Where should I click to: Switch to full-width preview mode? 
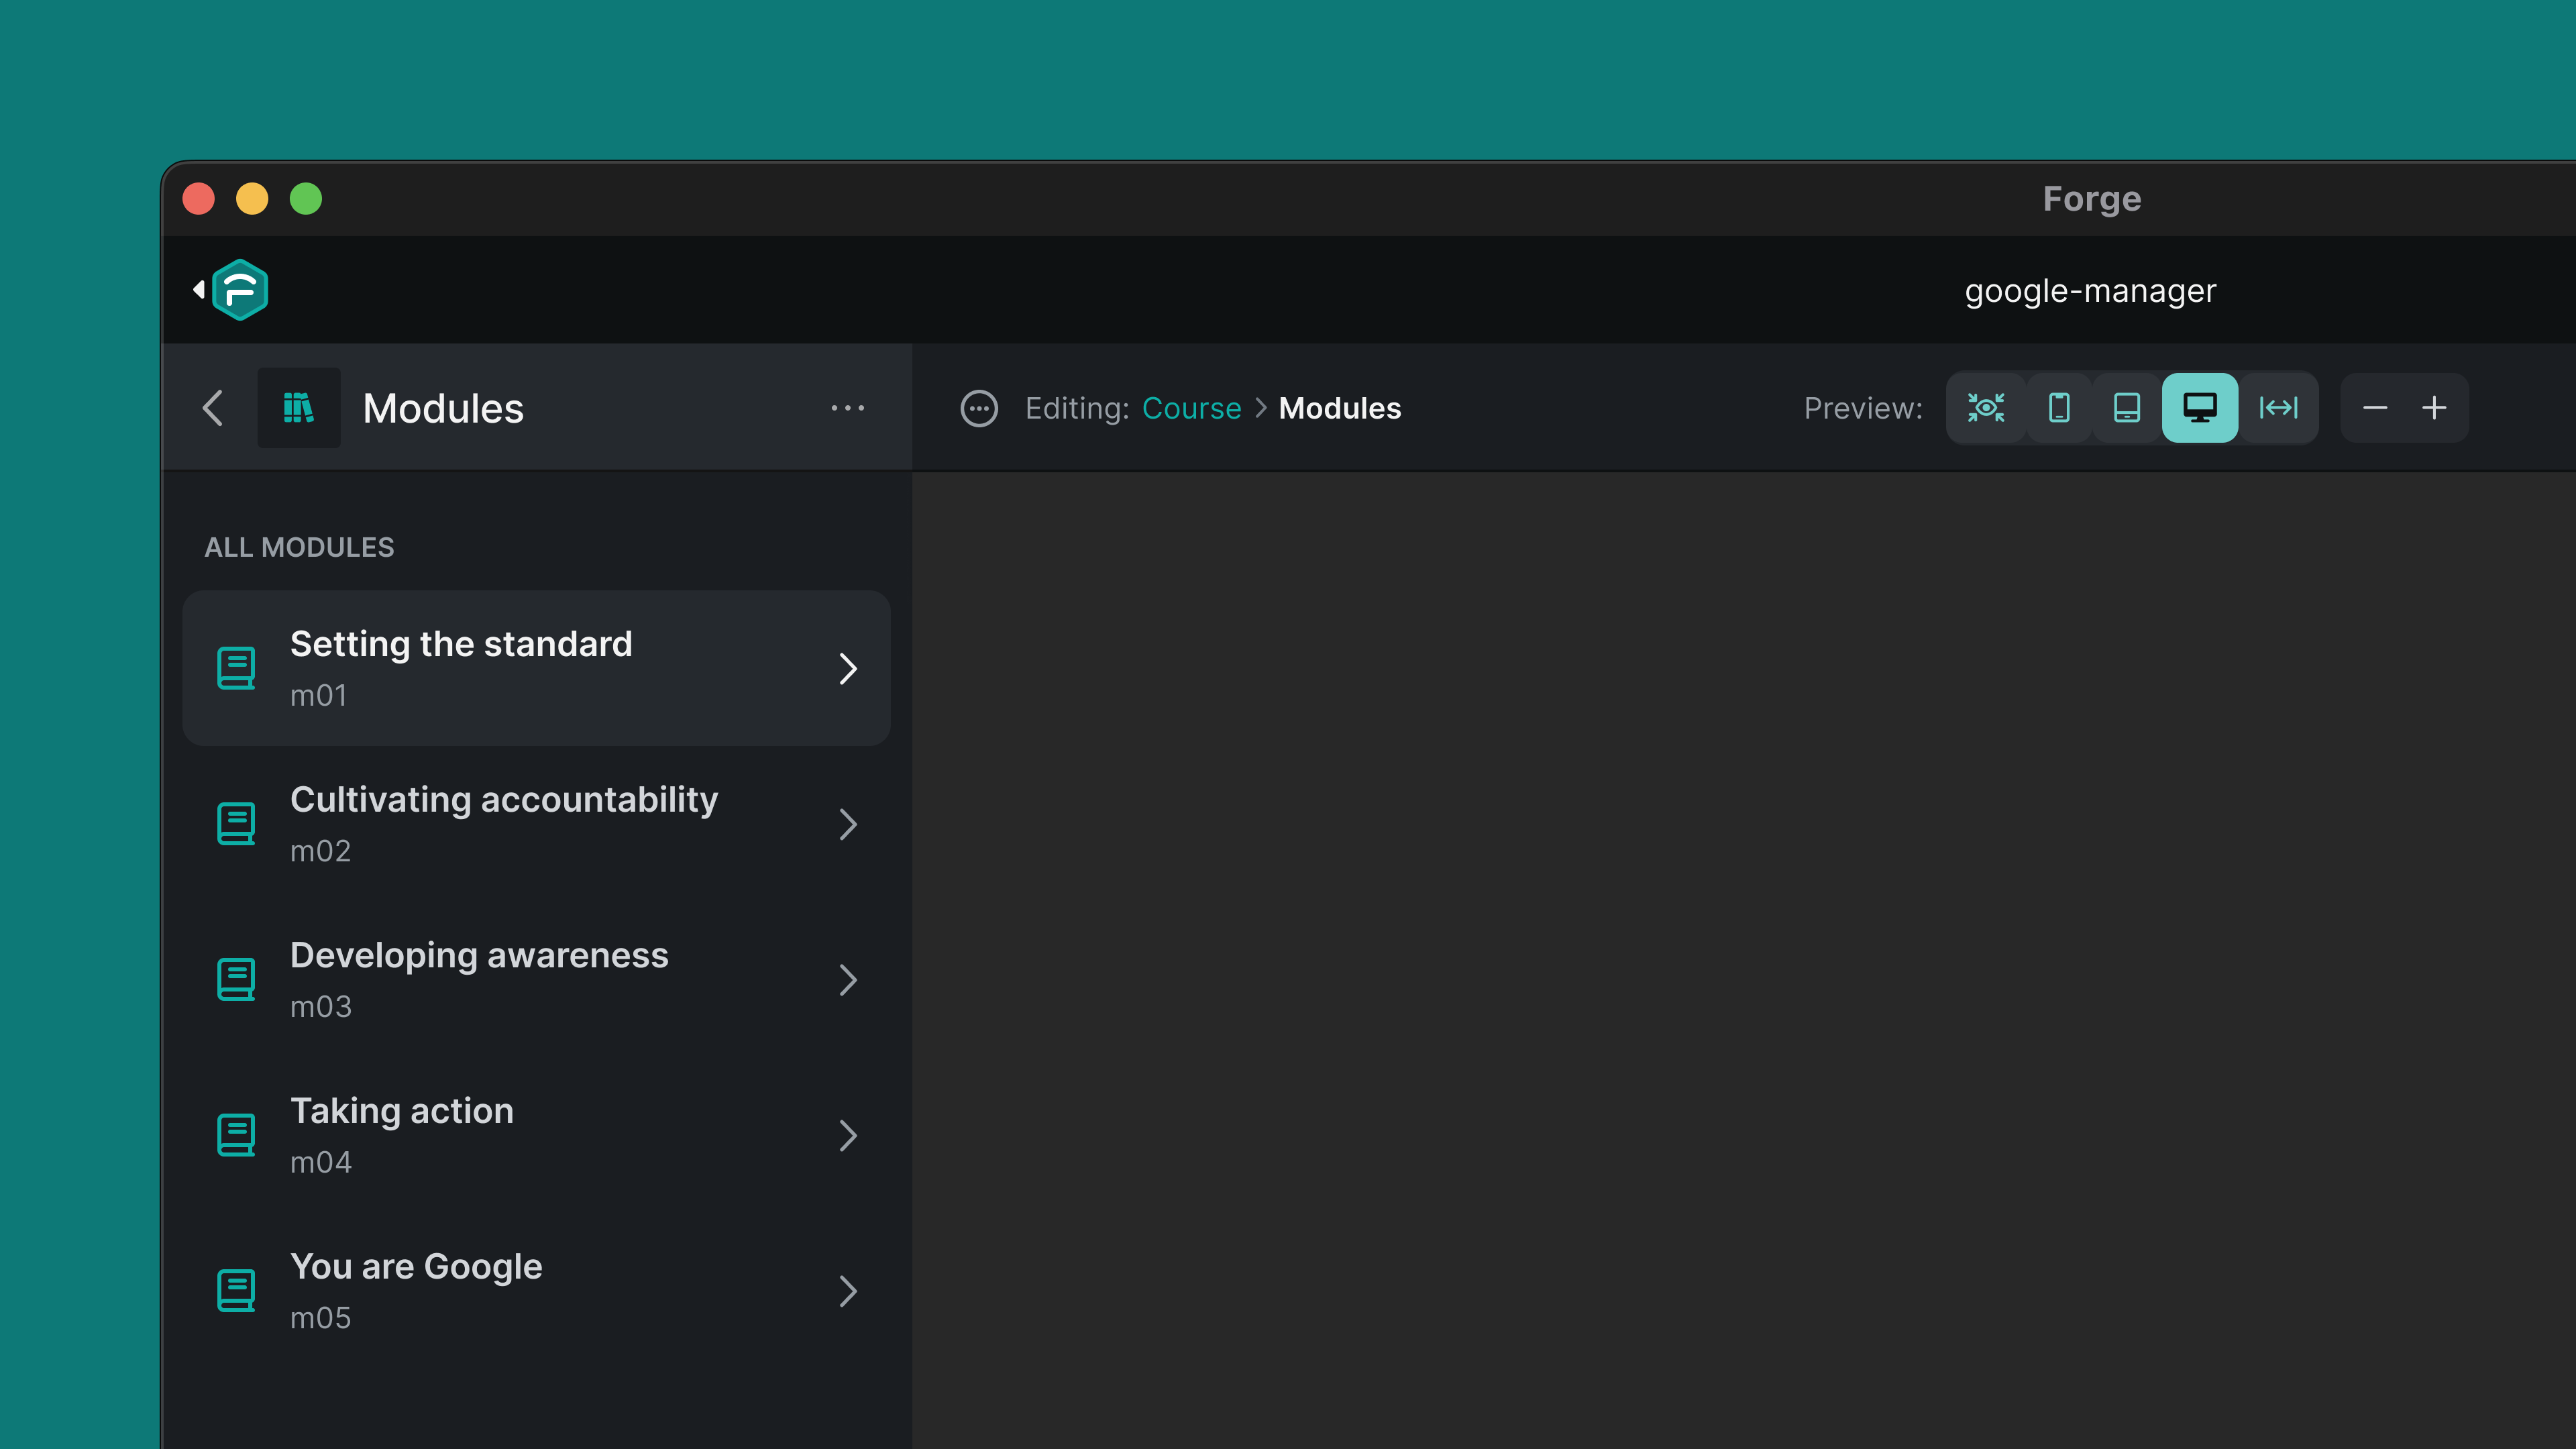[2278, 408]
